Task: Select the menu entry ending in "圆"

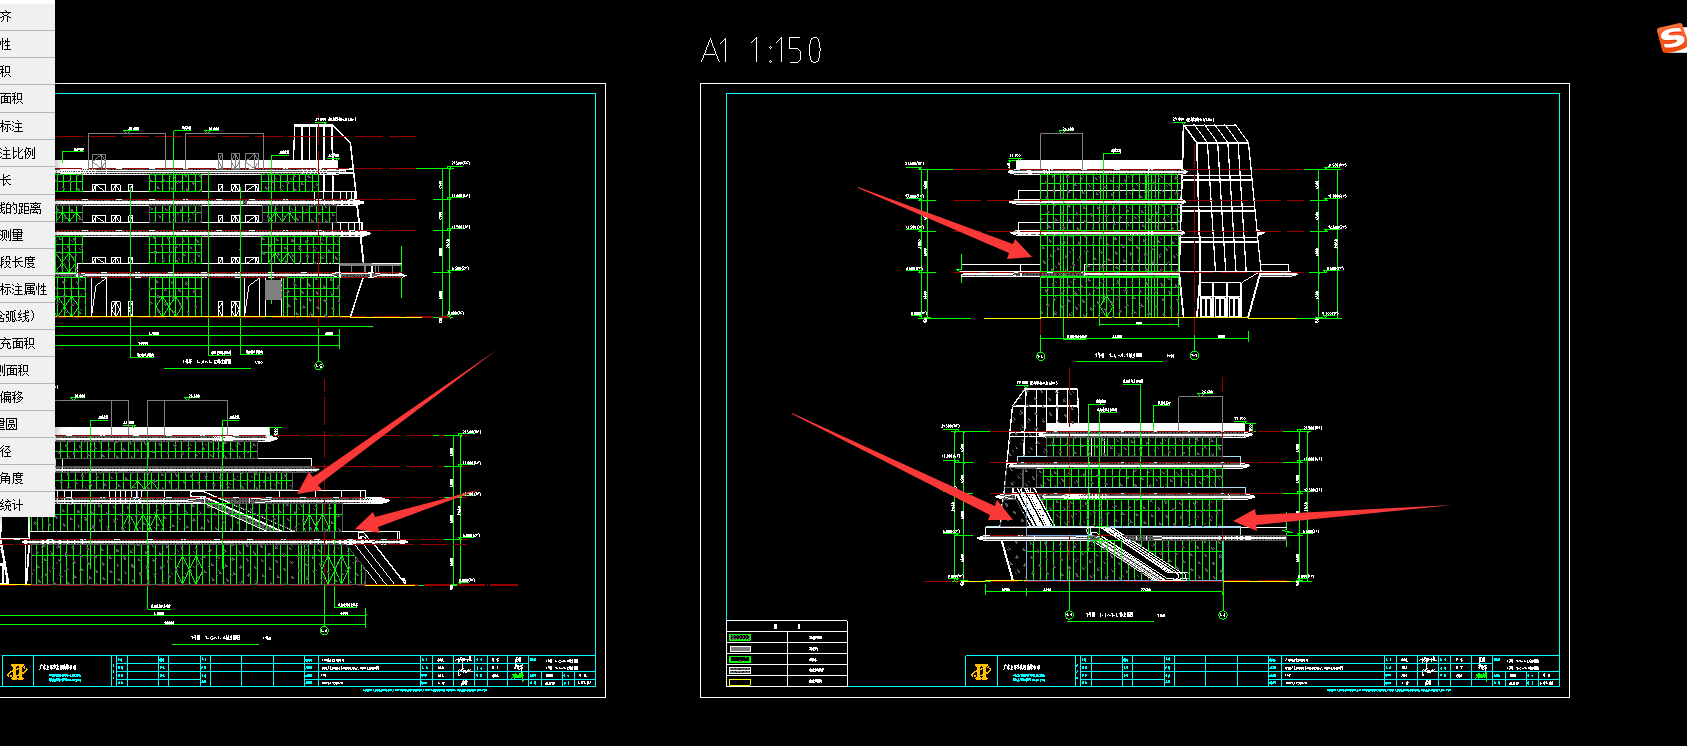Action: [x=27, y=424]
